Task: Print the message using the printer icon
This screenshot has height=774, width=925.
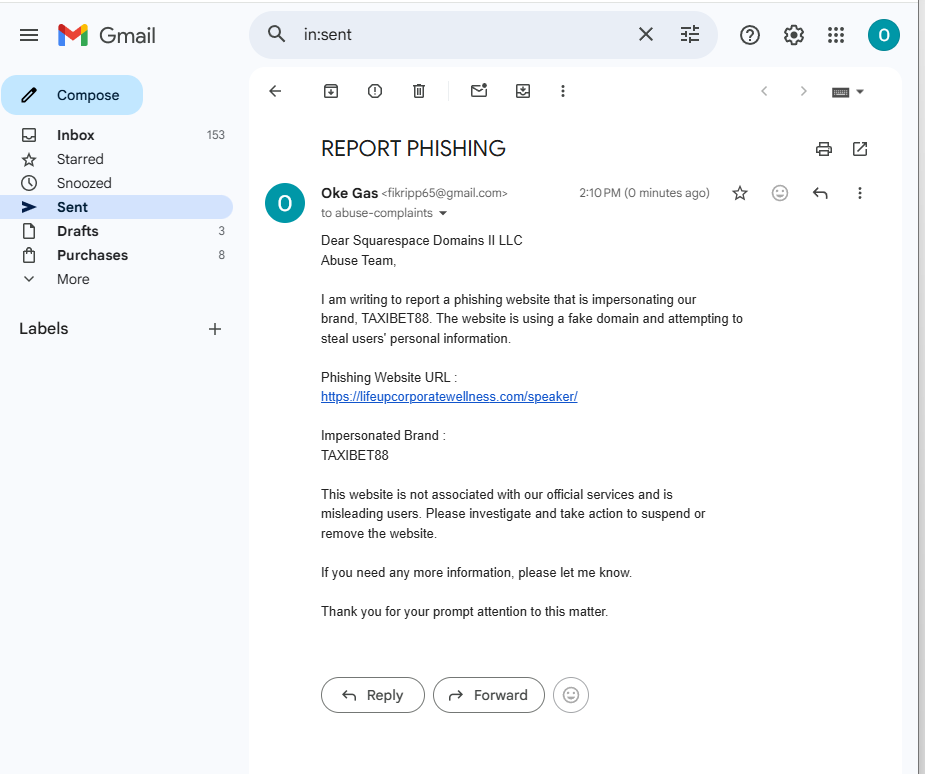Action: [824, 149]
